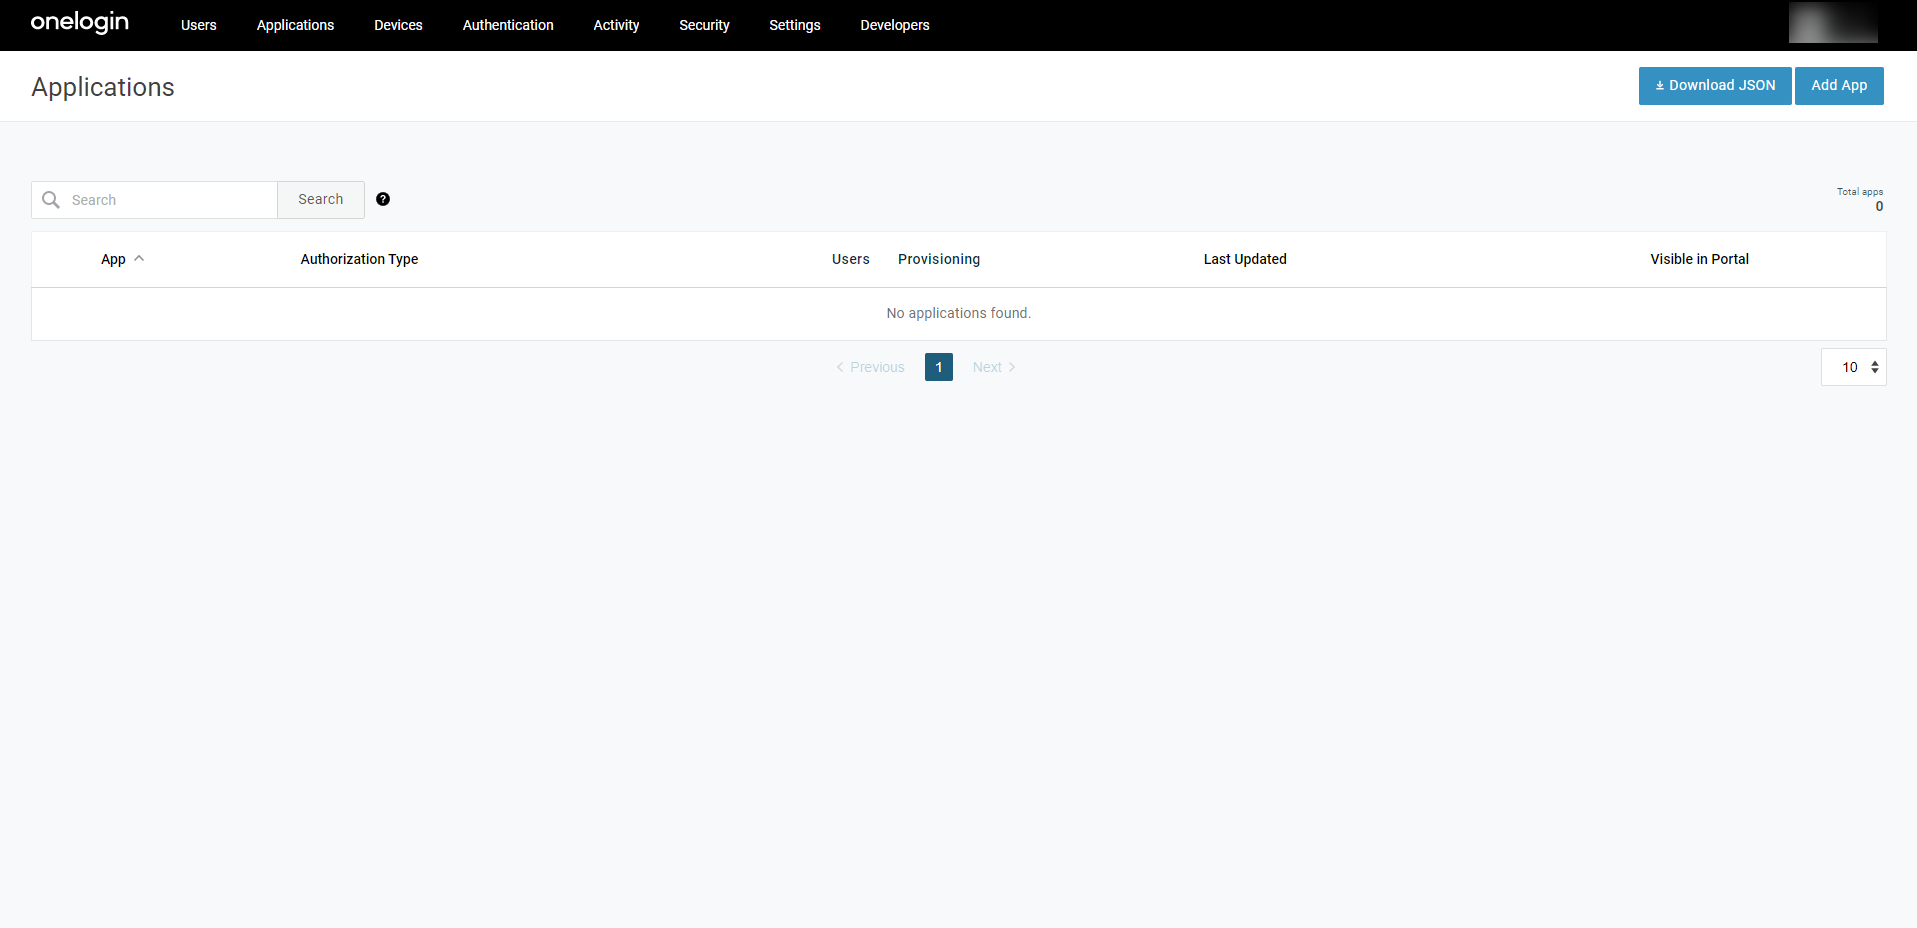The image size is (1917, 928).
Task: Open the blurred user profile avatar
Action: click(x=1832, y=24)
